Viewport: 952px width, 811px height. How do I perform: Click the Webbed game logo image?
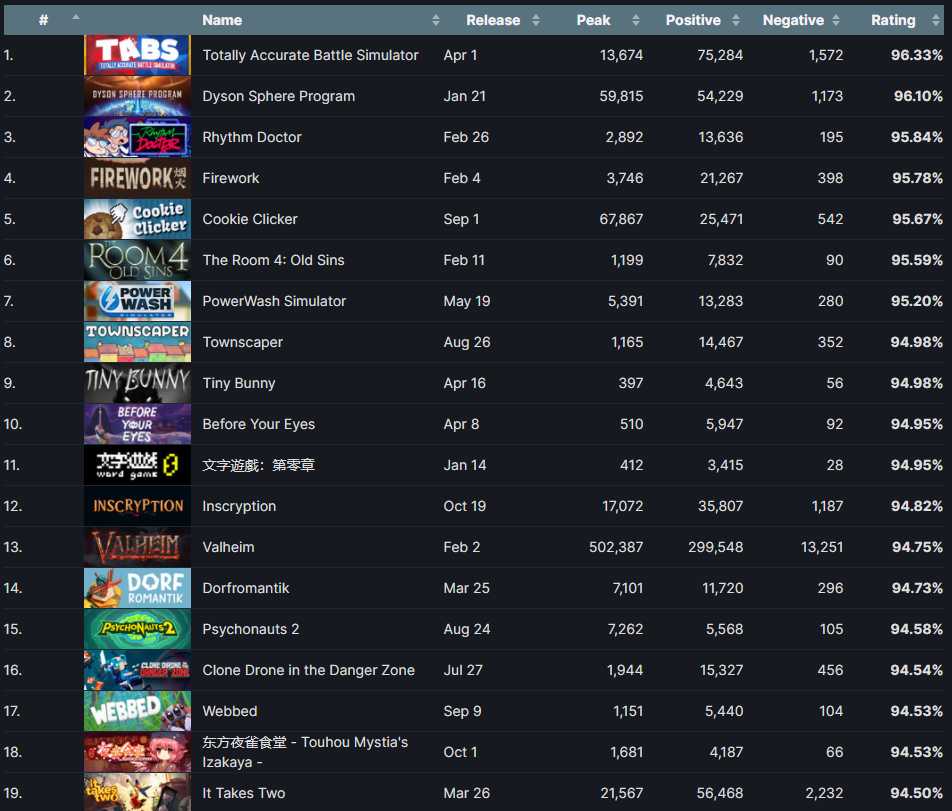coord(137,711)
